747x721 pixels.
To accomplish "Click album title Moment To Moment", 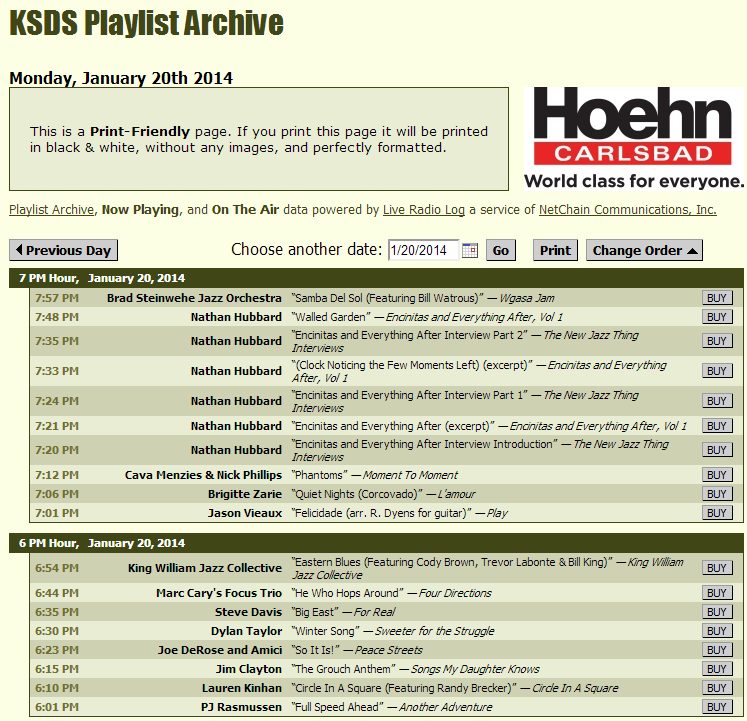I will [410, 475].
